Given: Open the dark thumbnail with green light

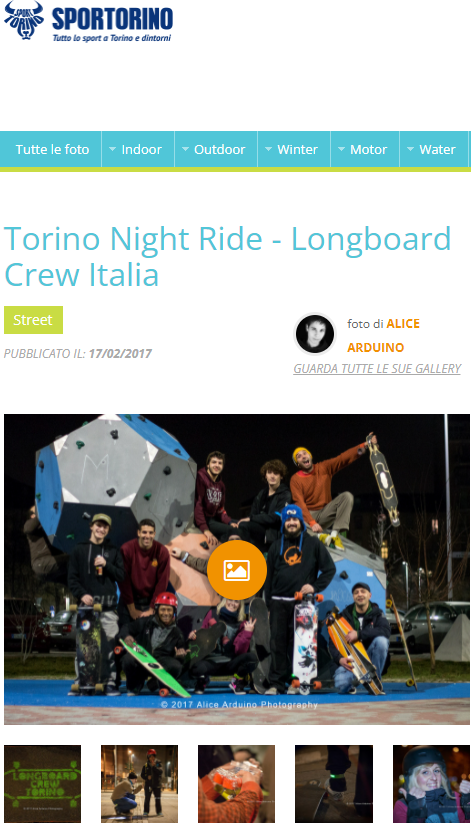Looking at the screenshot, I should (334, 784).
